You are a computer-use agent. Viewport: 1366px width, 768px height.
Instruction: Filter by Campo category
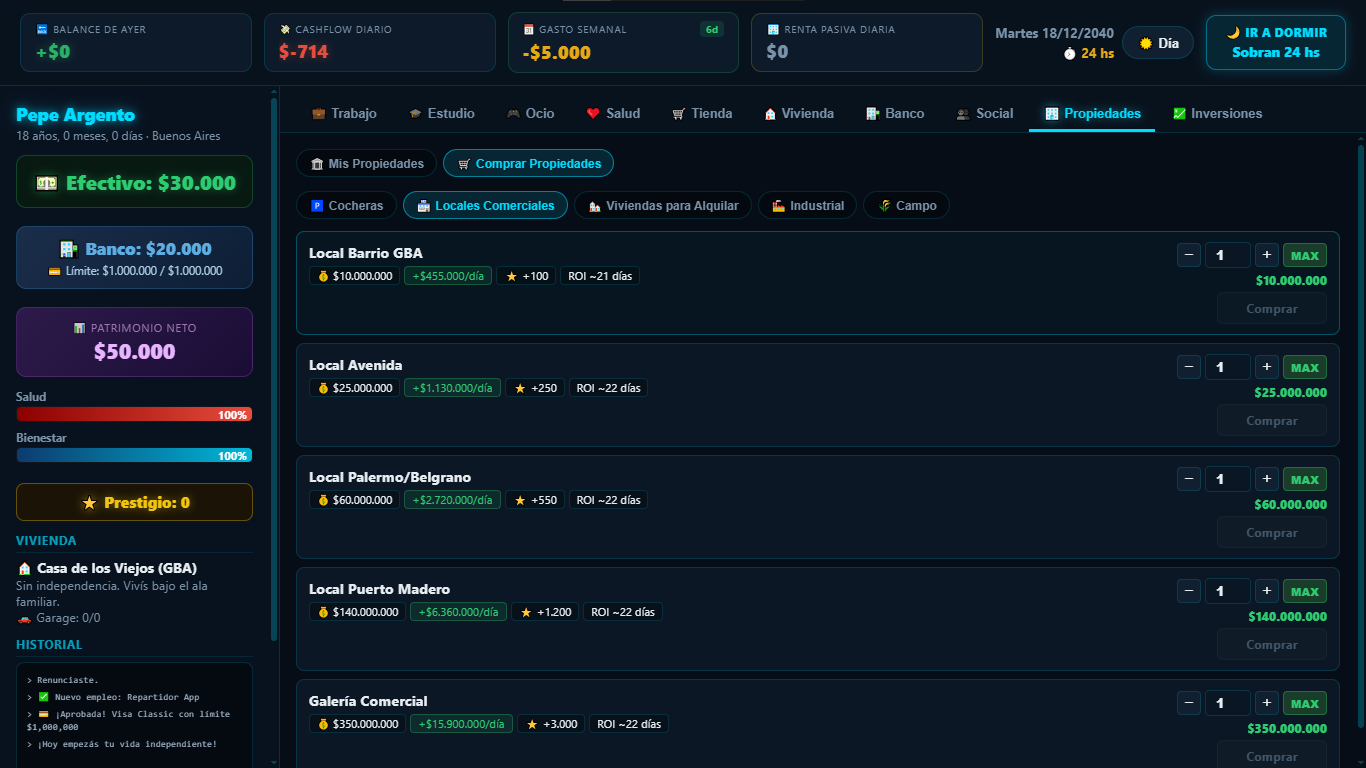(x=906, y=205)
